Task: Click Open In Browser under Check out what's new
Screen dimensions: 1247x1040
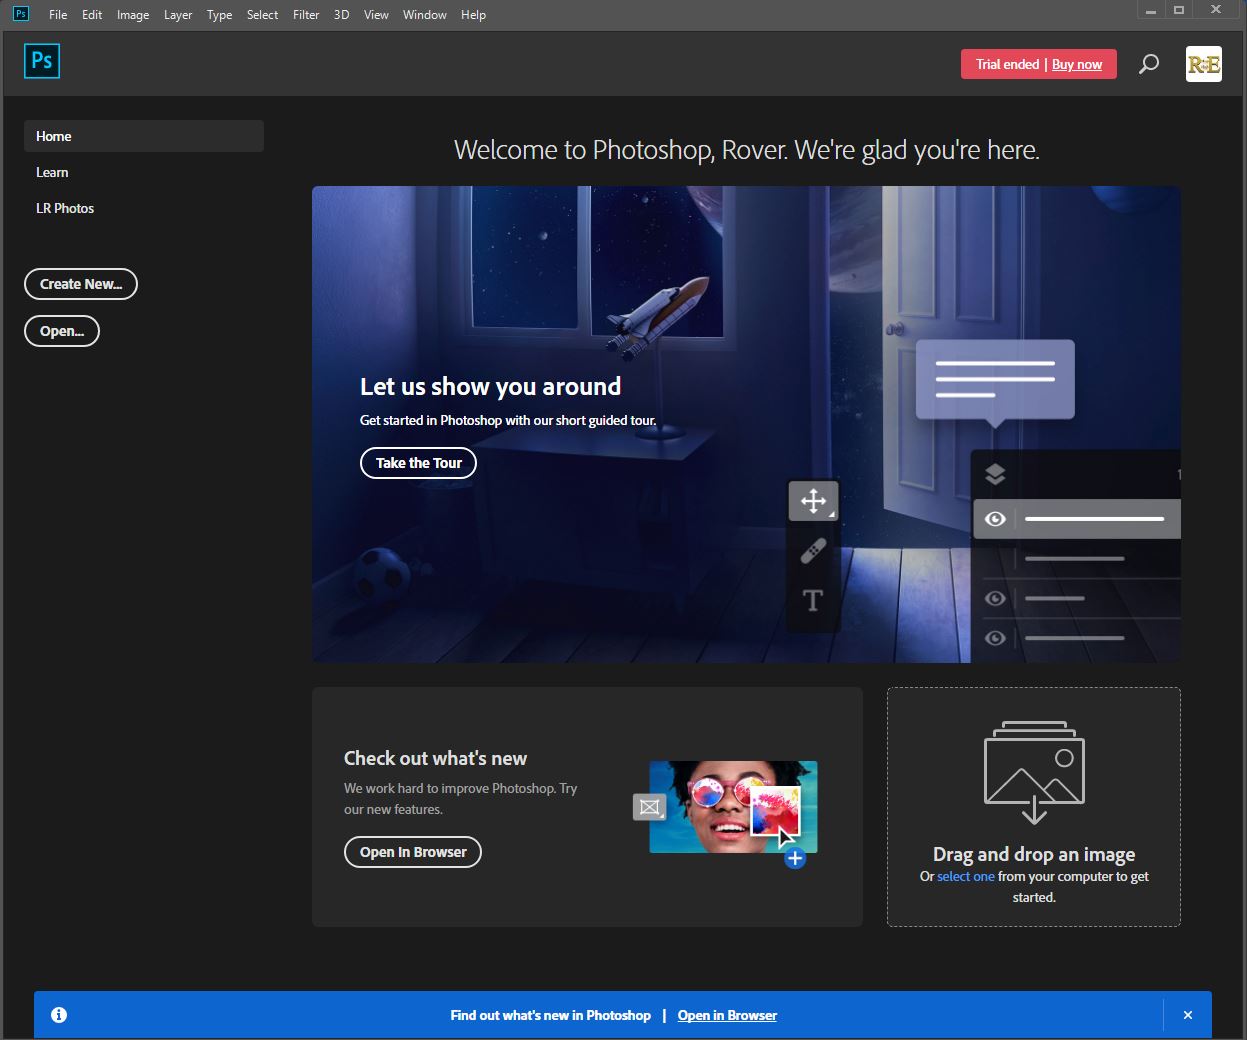Action: click(413, 852)
